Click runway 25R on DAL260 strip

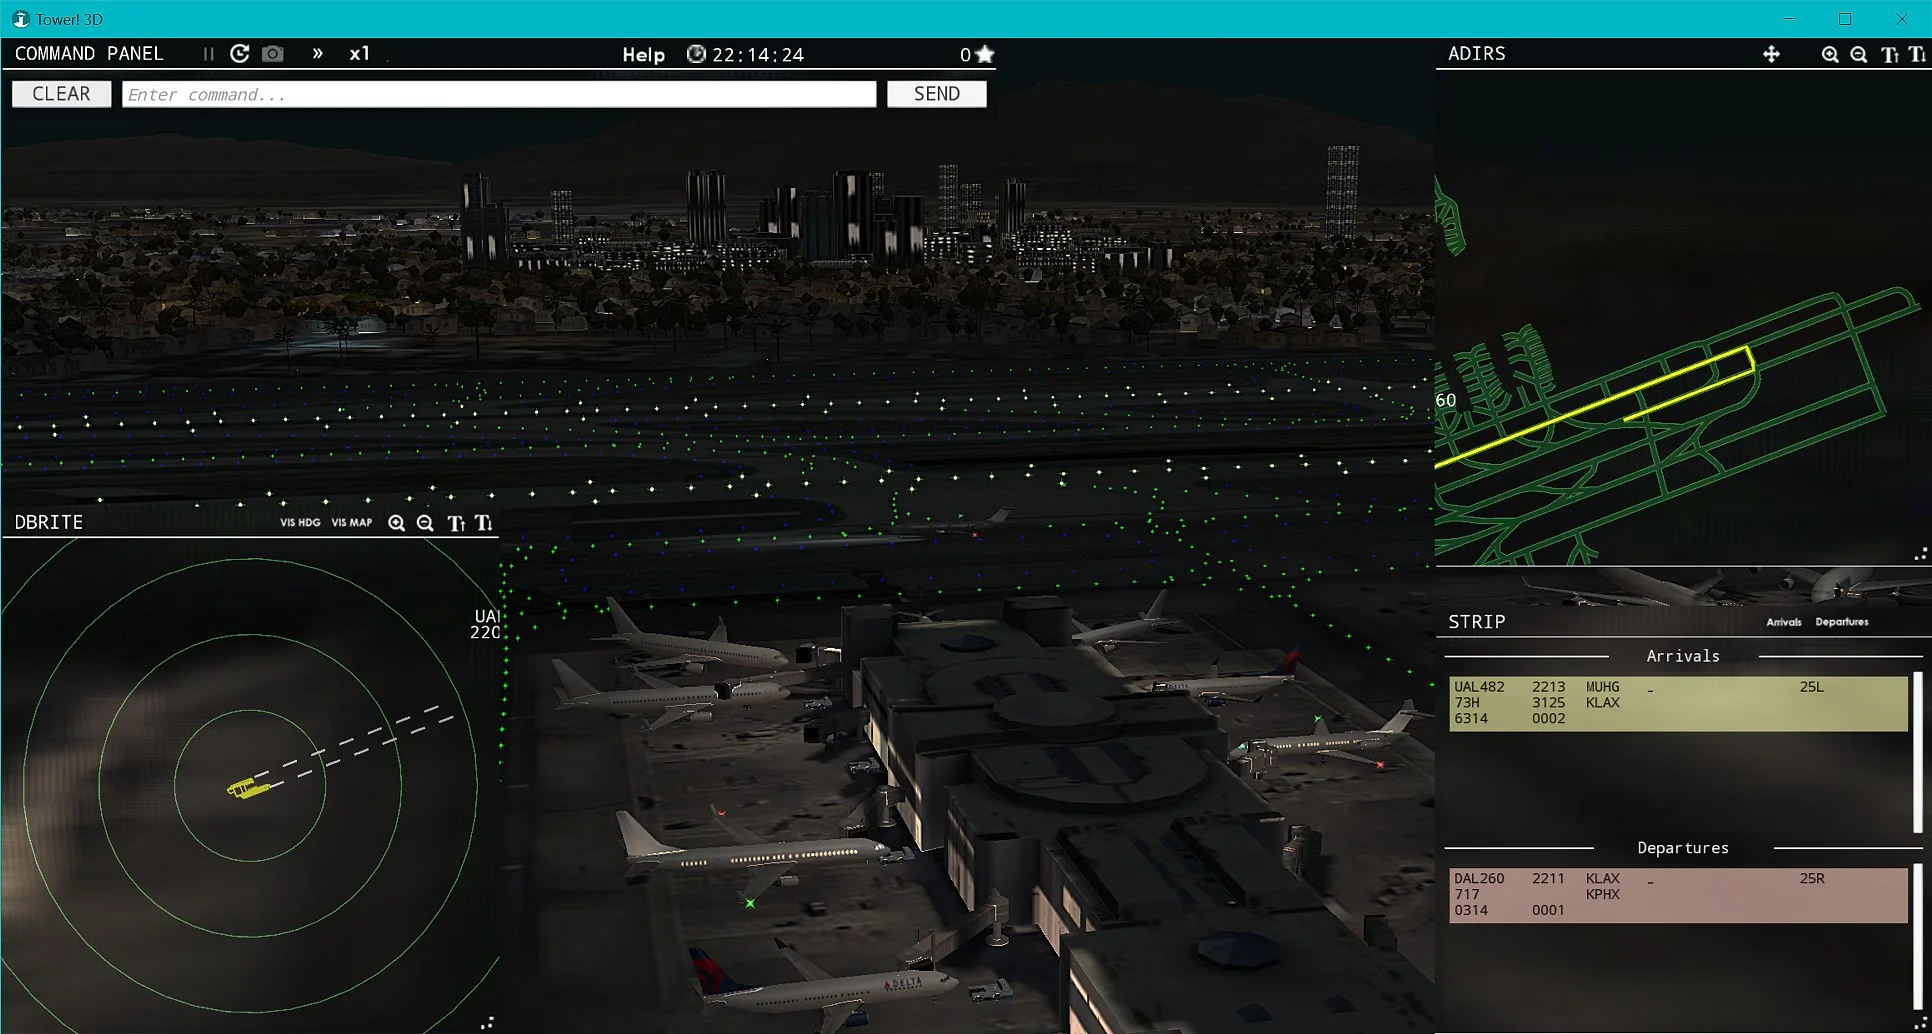(1812, 879)
